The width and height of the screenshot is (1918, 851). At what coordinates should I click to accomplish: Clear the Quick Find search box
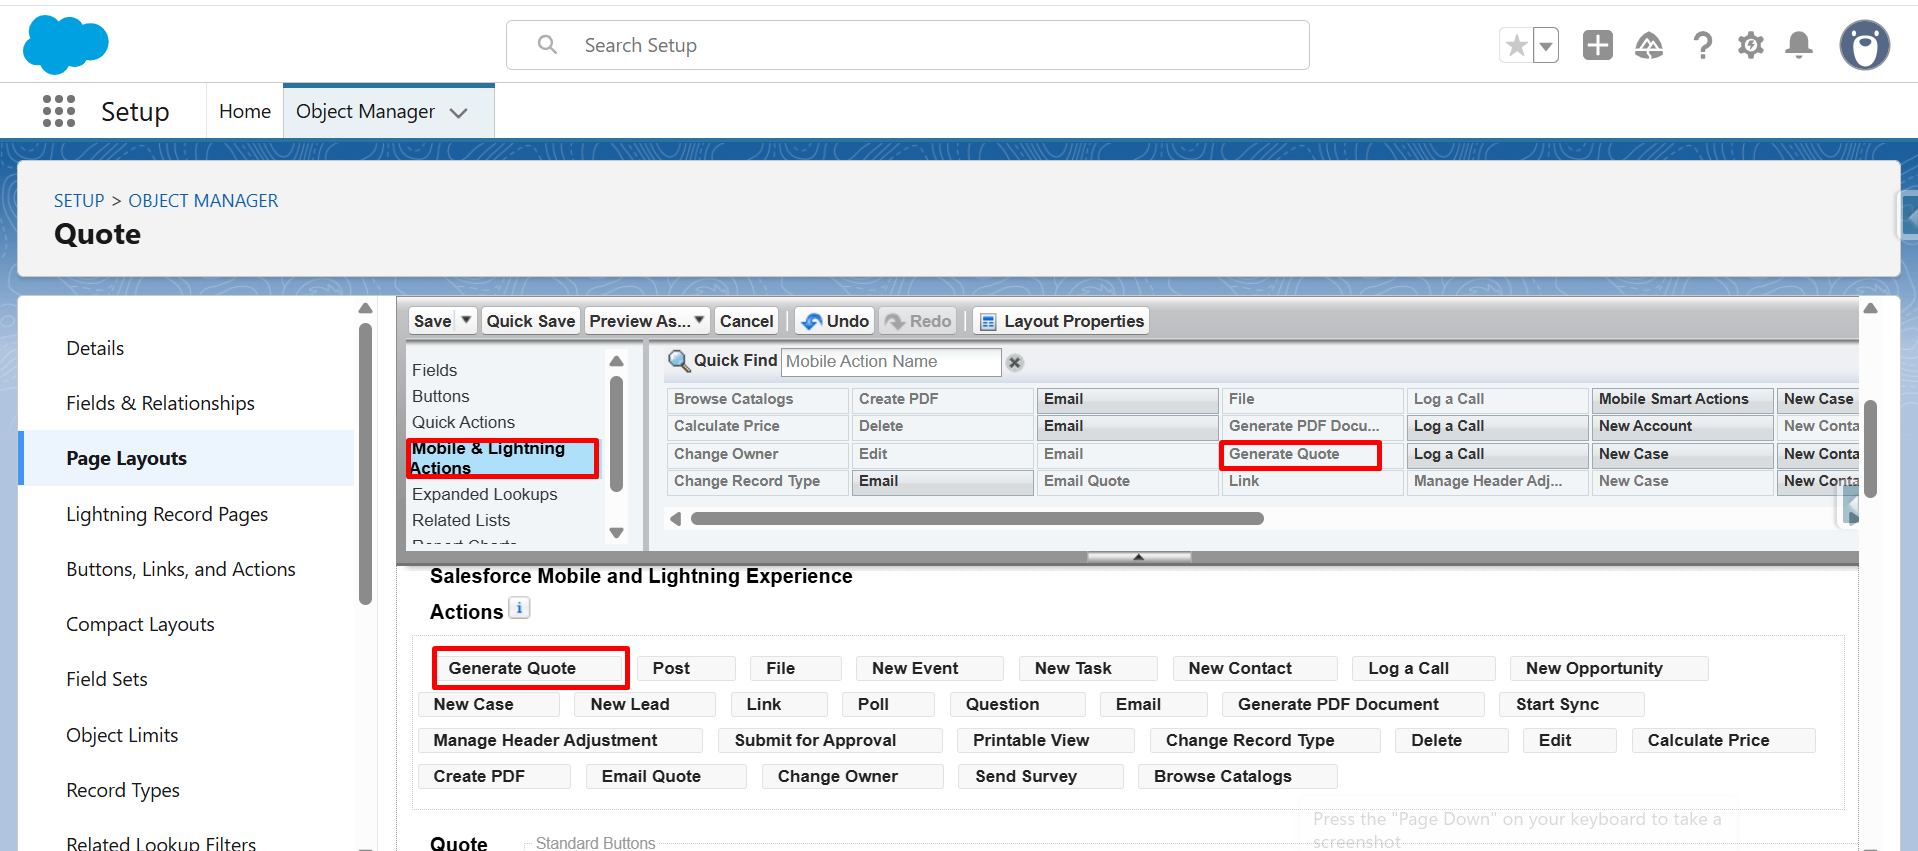pyautogui.click(x=1014, y=362)
